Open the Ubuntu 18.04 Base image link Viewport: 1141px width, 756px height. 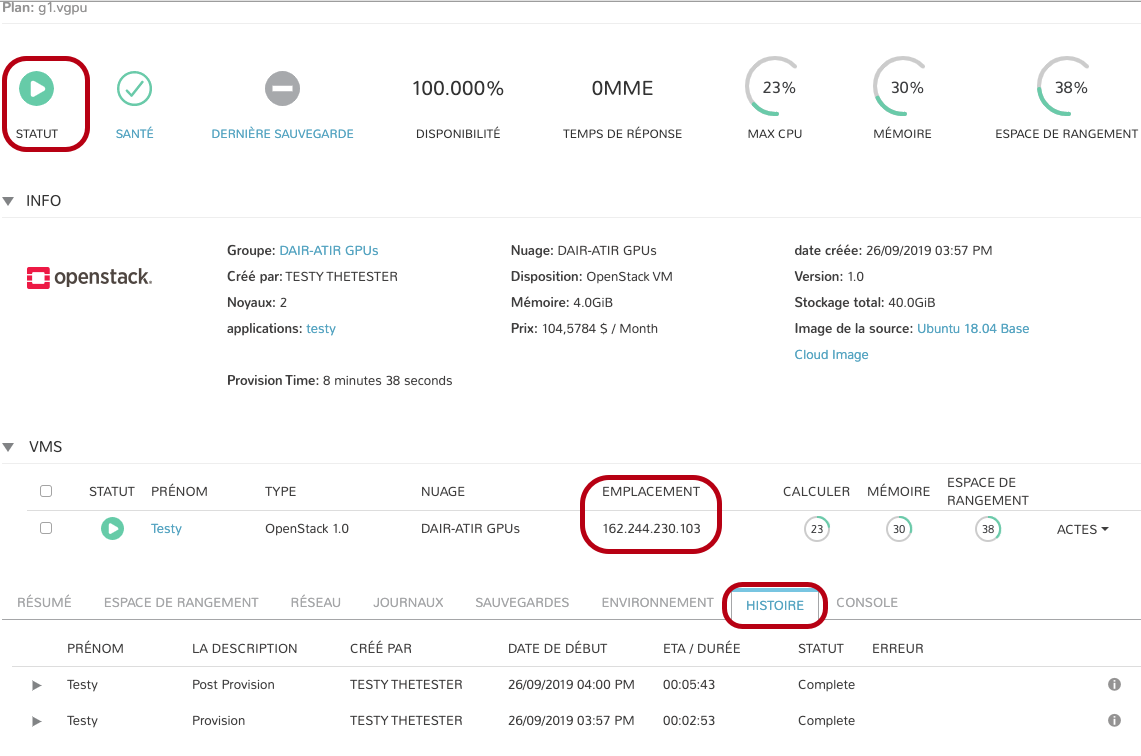[972, 328]
